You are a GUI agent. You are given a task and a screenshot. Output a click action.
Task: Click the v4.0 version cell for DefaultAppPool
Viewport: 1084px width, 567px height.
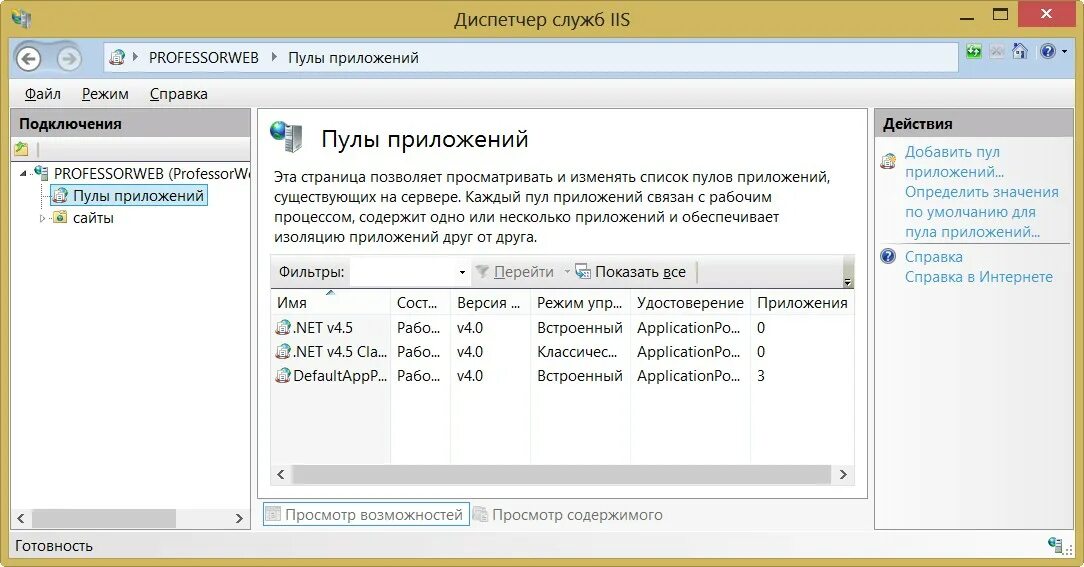tap(470, 376)
